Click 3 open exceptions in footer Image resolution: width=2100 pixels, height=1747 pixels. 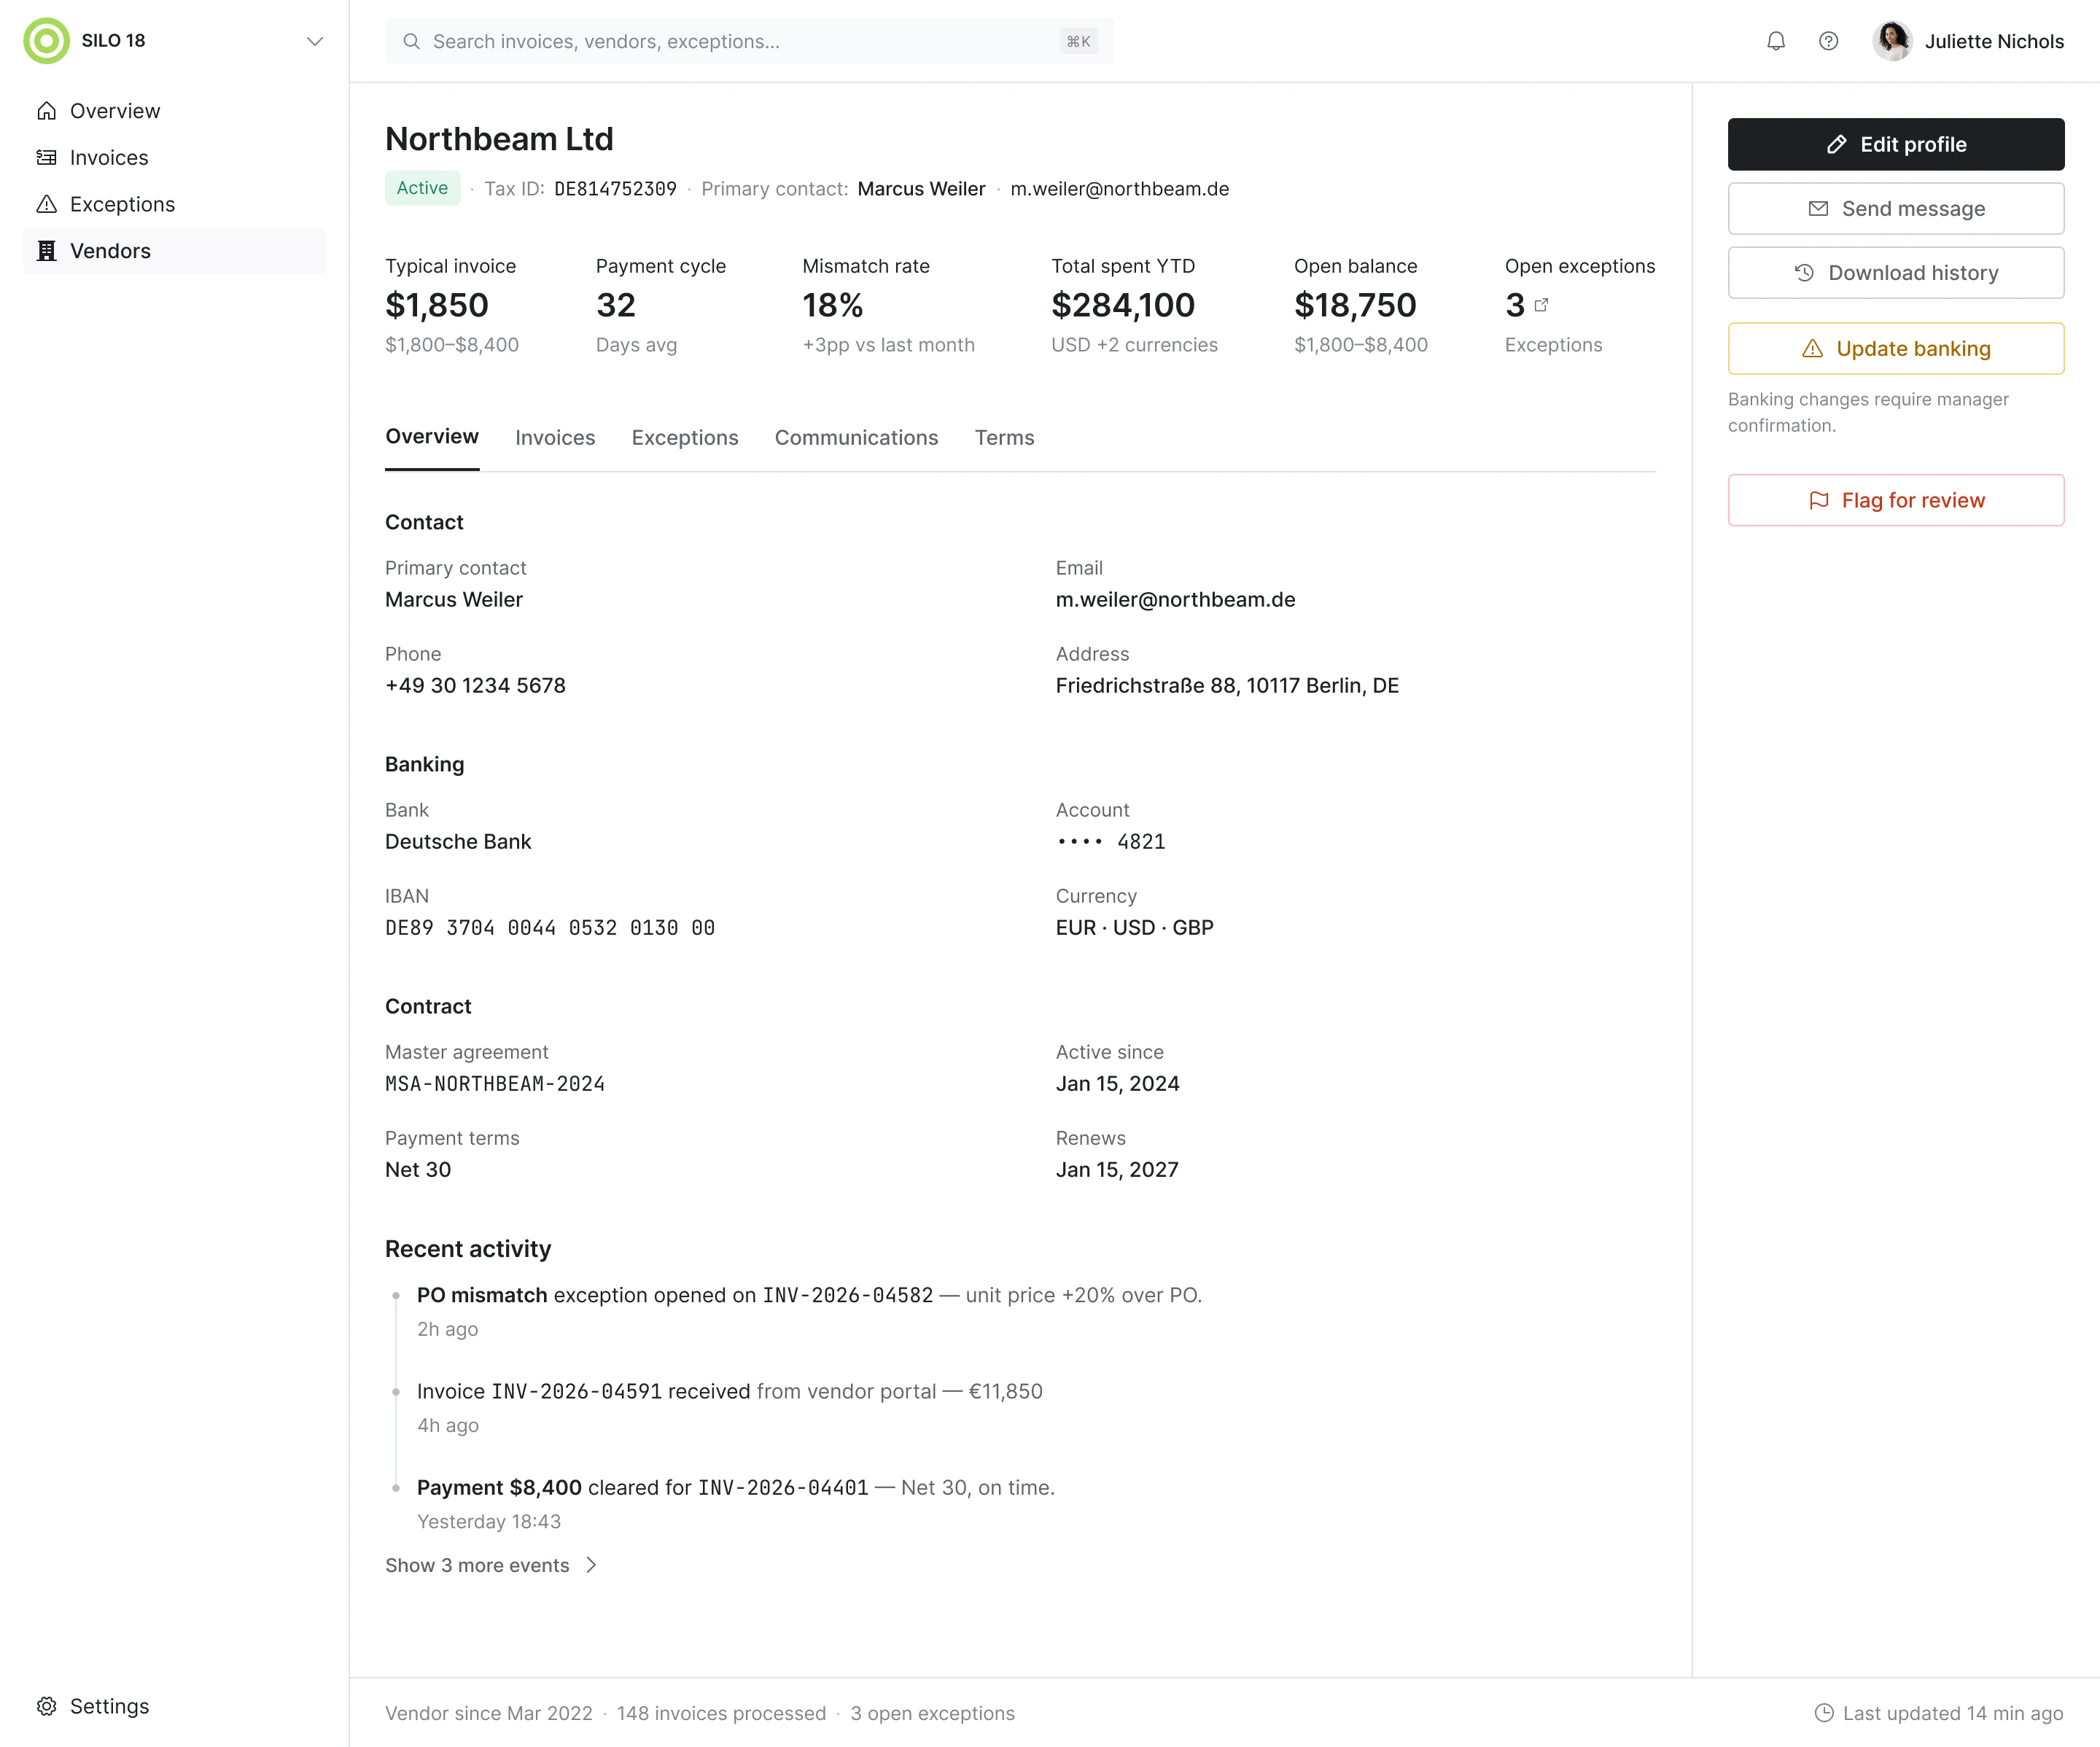click(932, 1714)
